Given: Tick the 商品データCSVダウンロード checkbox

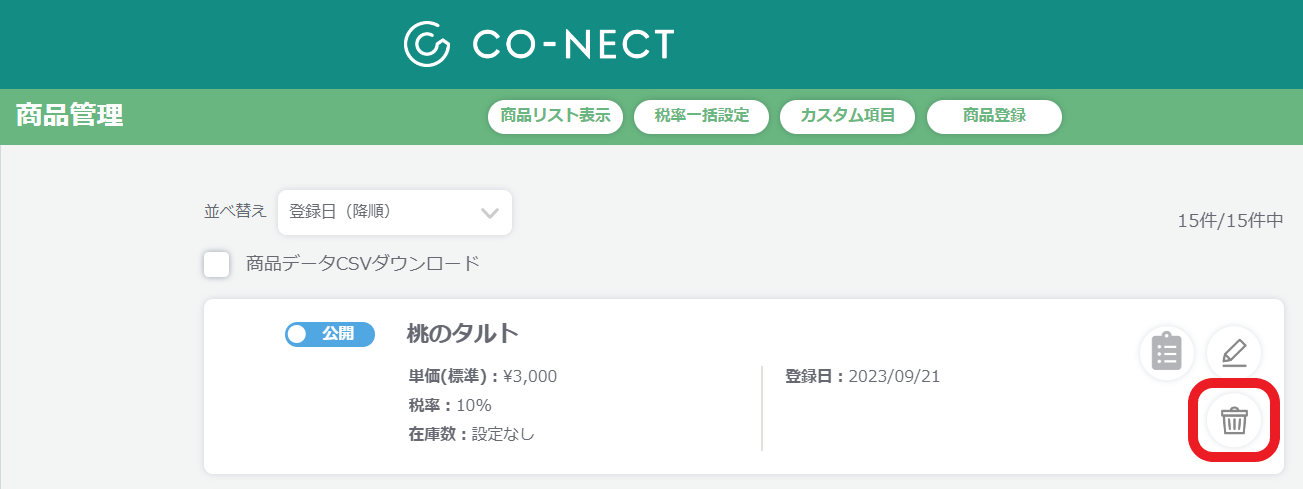Looking at the screenshot, I should click(x=216, y=264).
